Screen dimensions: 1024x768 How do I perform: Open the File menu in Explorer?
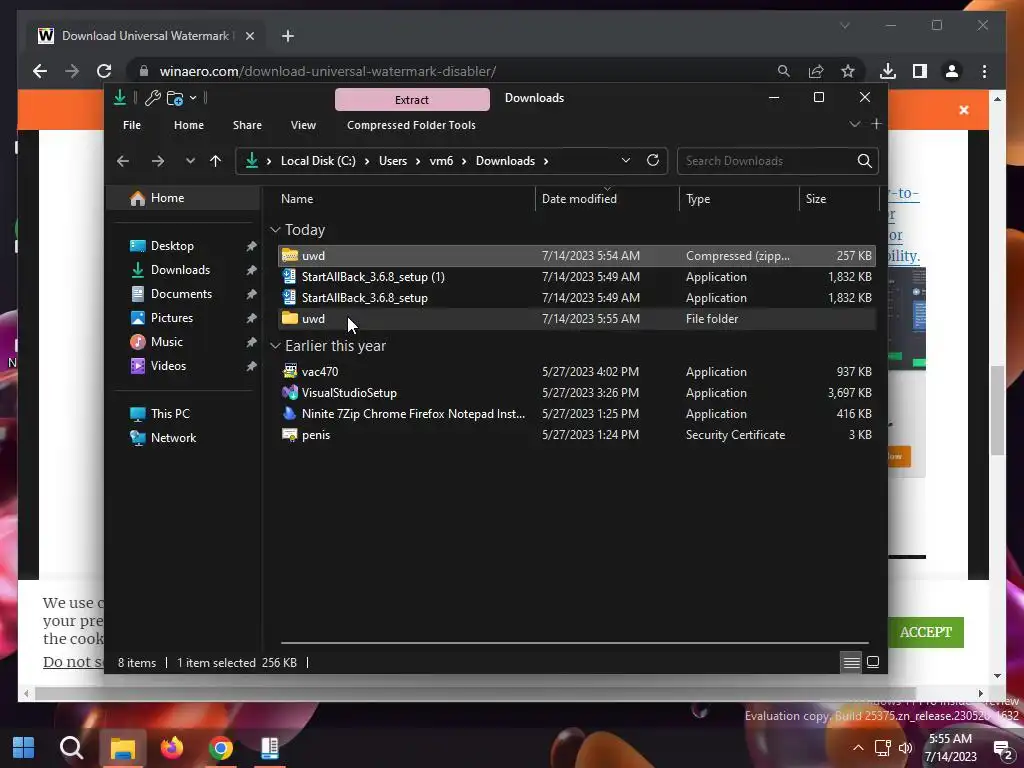(x=132, y=125)
